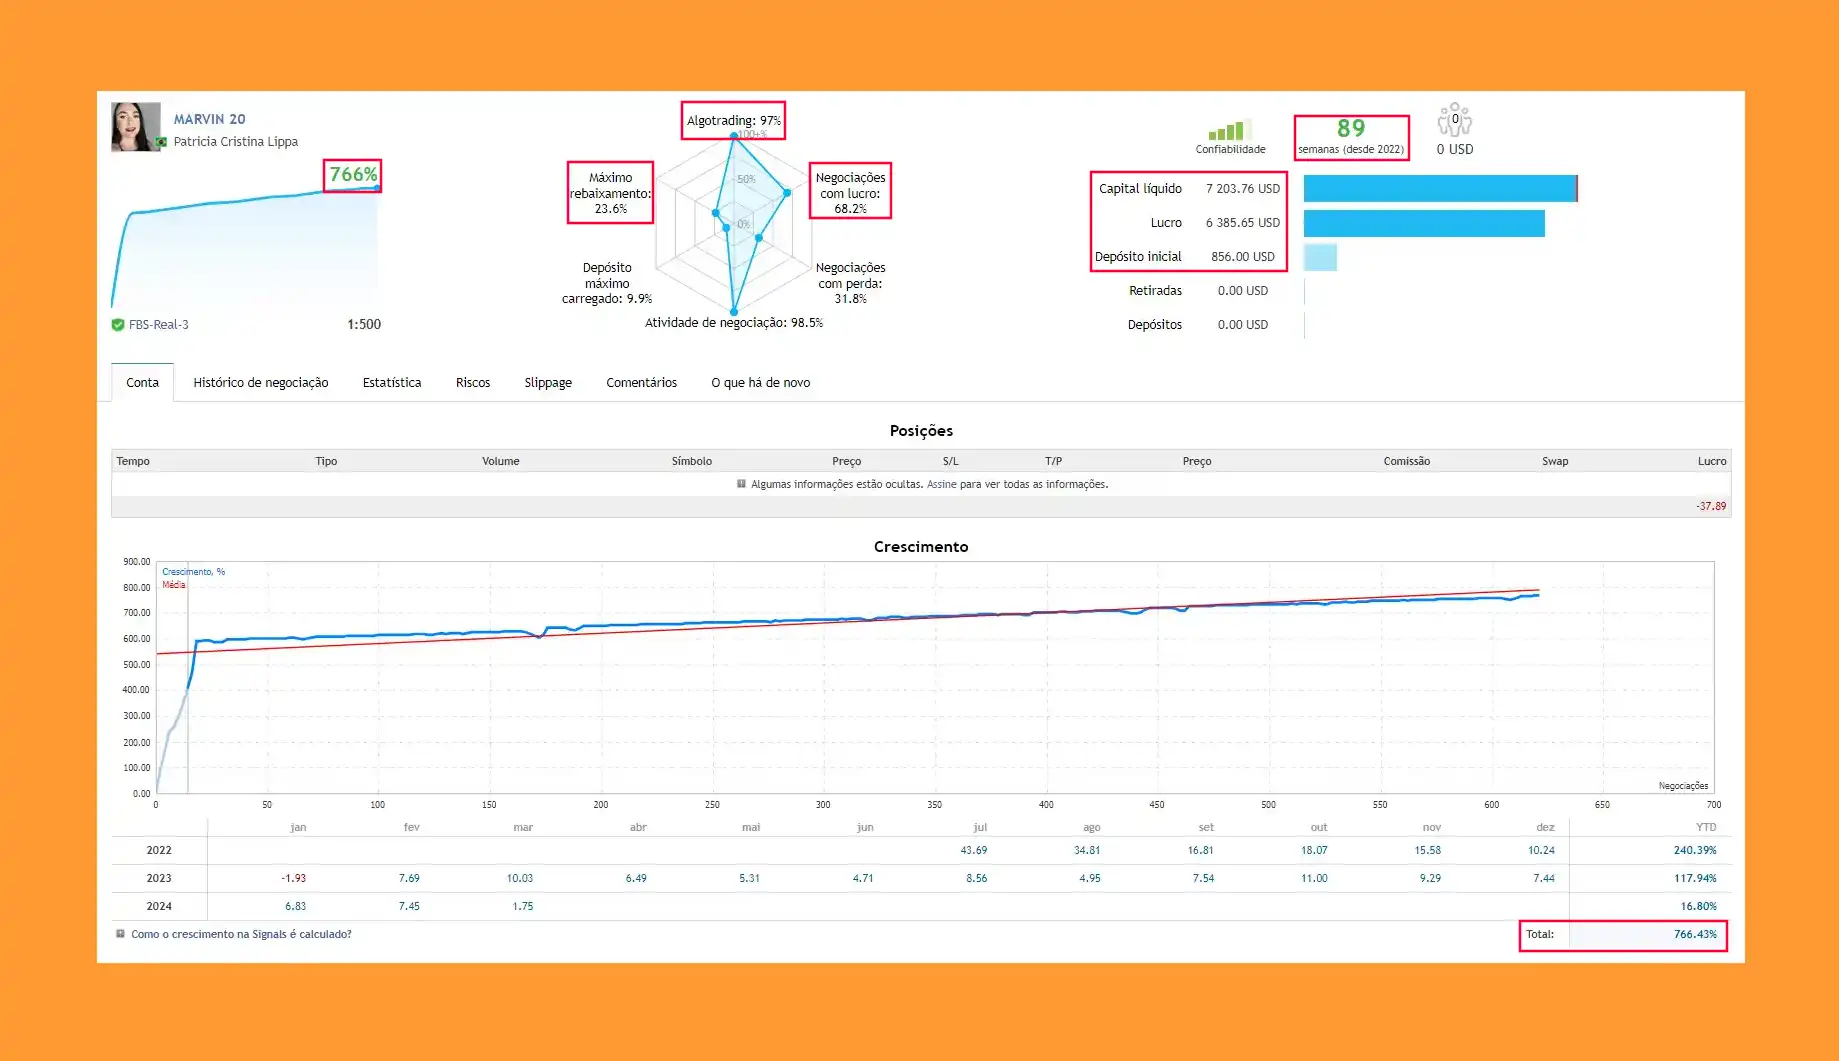
Task: Click the Patricia Cristina Lippa profile photo
Action: [x=136, y=127]
